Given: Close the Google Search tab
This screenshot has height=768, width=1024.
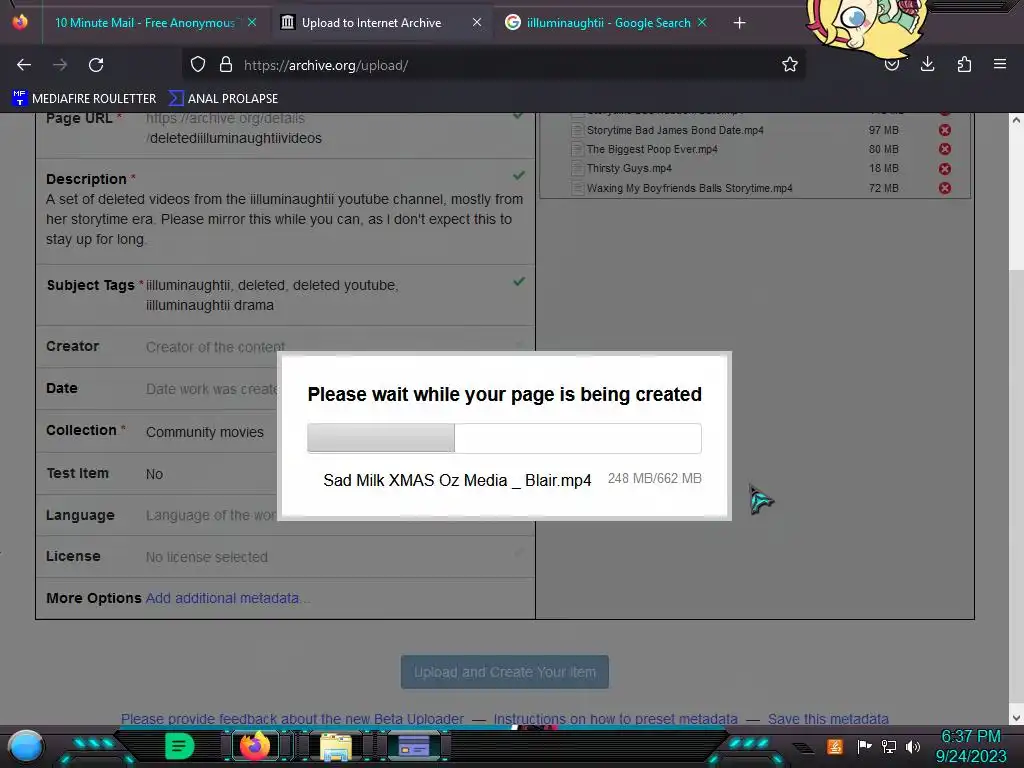Looking at the screenshot, I should [x=702, y=23].
